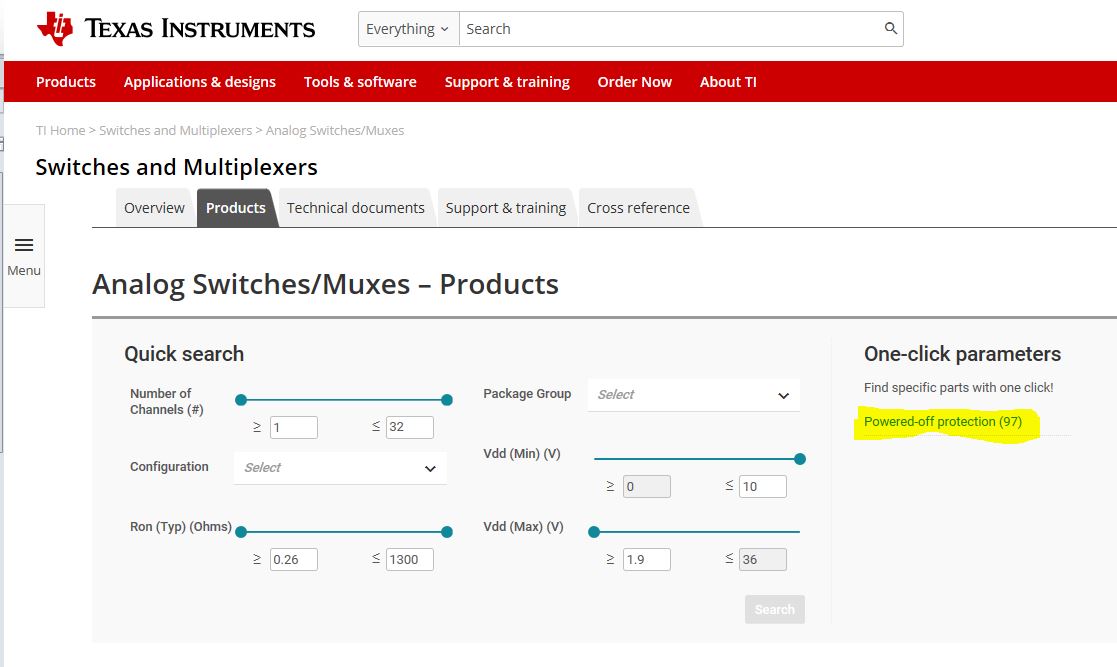
Task: Follow Switches and Multiplexers breadcrumb link
Action: pyautogui.click(x=175, y=130)
